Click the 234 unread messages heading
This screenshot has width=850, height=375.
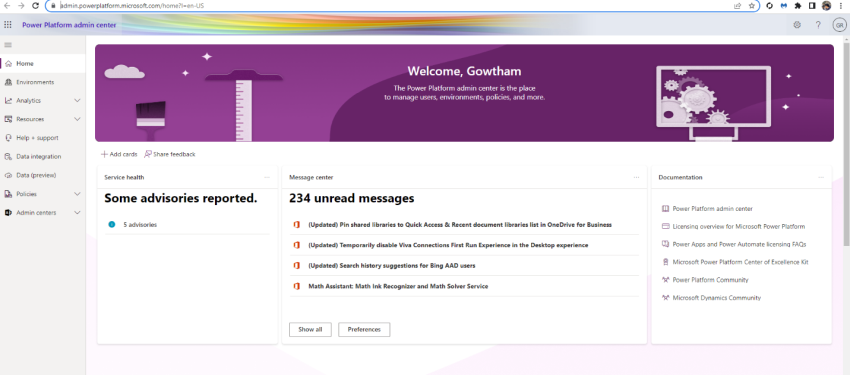(351, 198)
